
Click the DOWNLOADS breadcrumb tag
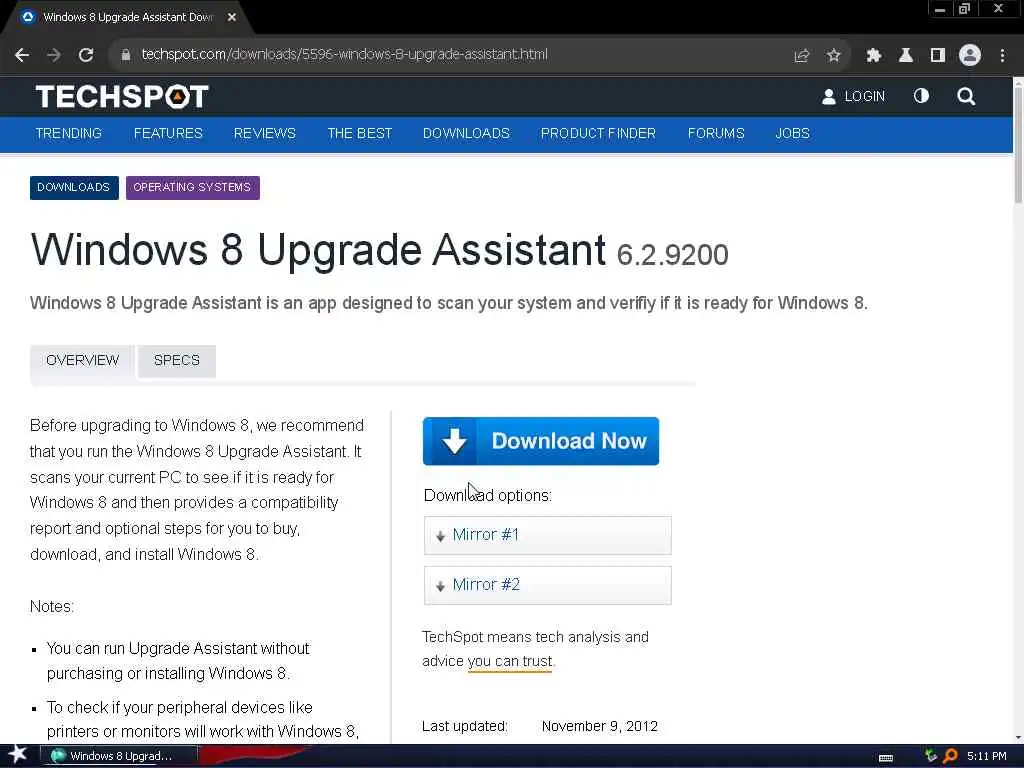pos(74,187)
